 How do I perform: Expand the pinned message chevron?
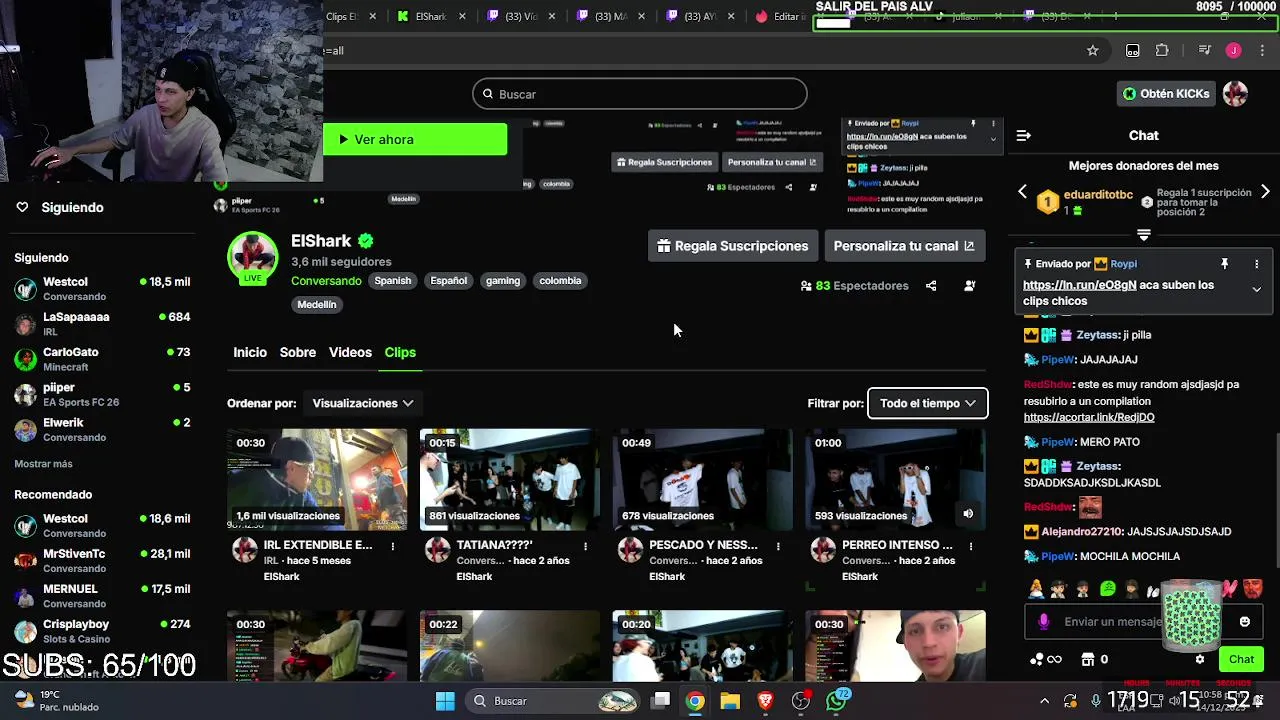click(1257, 289)
